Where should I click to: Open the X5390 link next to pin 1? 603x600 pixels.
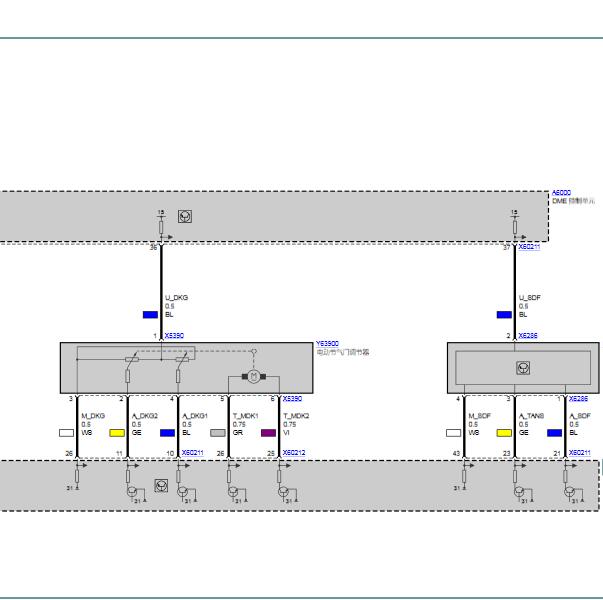point(174,336)
